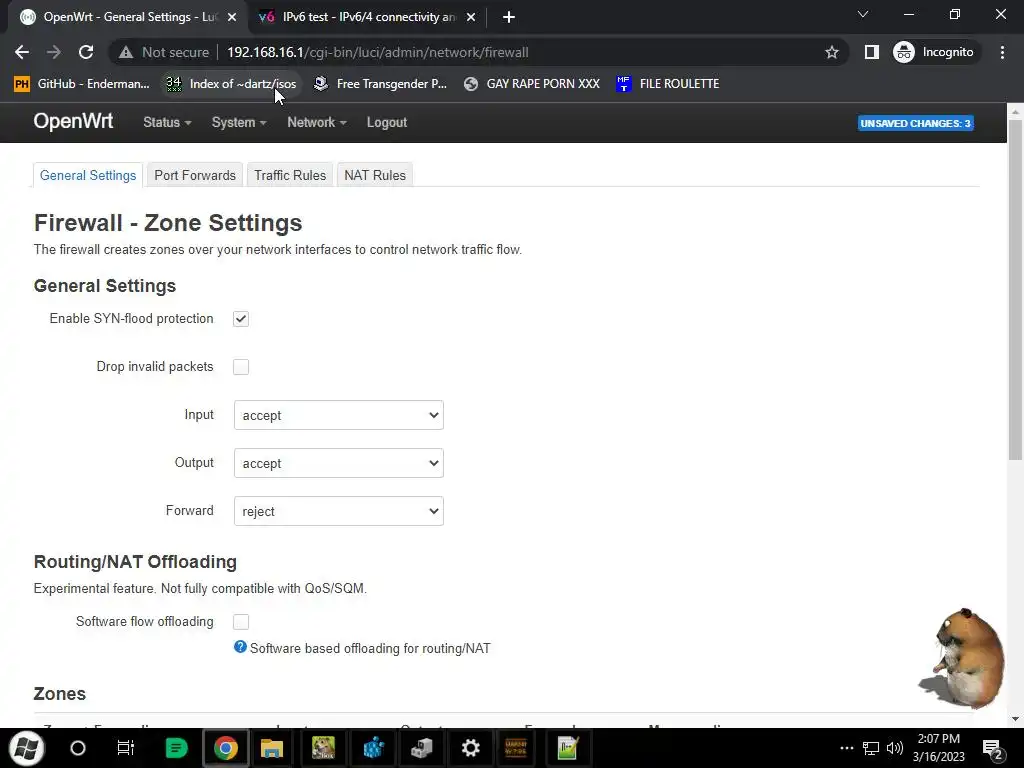Open the Output policy dropdown
Screen dimensions: 1024x768
coord(339,463)
